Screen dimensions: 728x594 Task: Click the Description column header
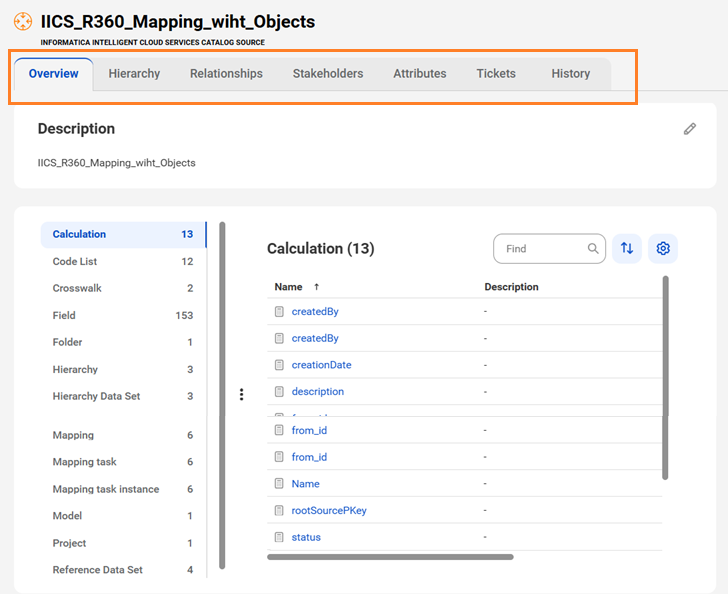click(x=511, y=287)
